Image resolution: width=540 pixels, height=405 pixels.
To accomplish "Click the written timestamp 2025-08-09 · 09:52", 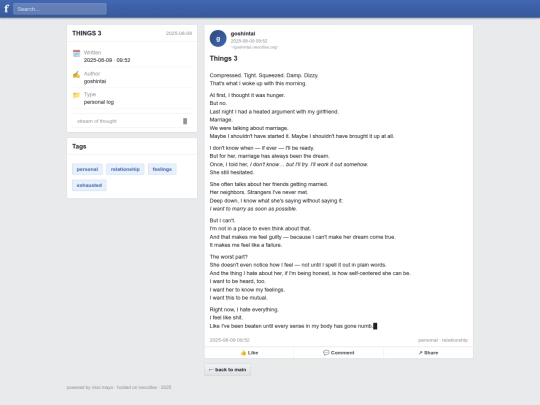I will [107, 60].
